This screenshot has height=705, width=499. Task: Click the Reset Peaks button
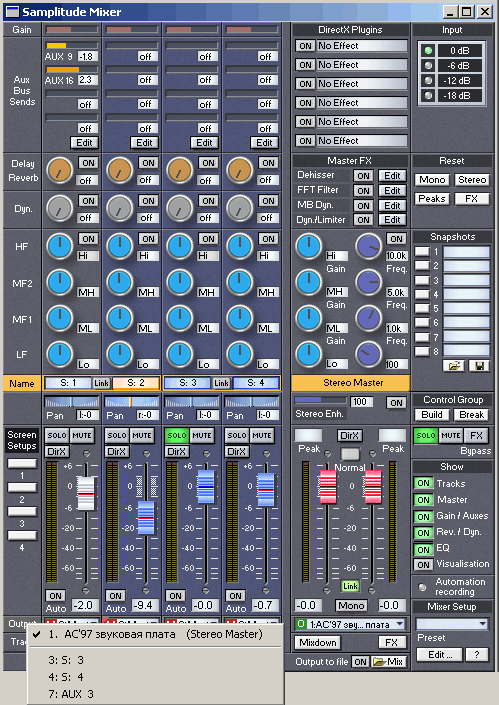tap(432, 199)
